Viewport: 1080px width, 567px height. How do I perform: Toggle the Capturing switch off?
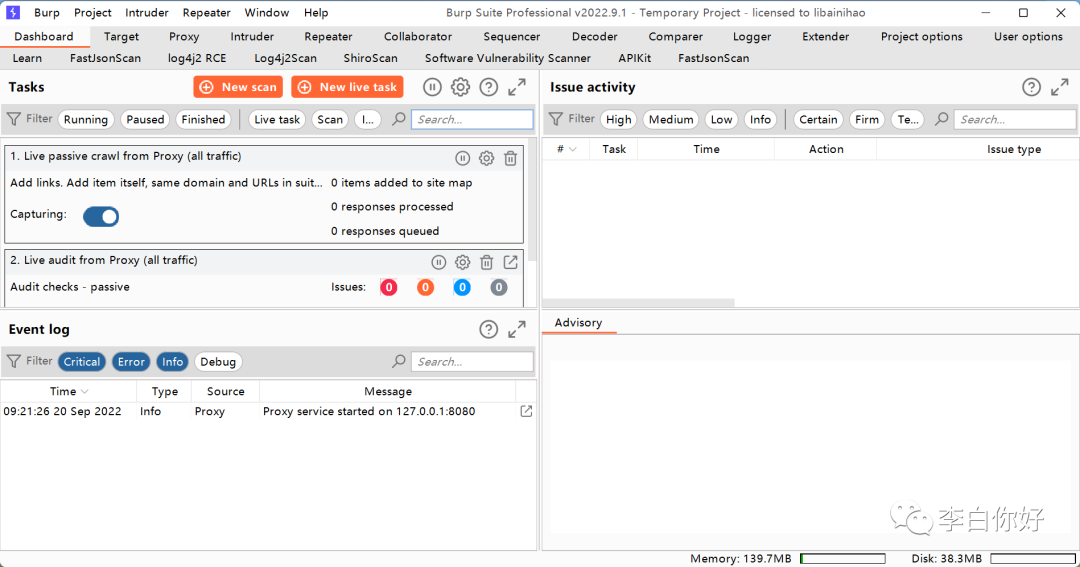[x=101, y=216]
